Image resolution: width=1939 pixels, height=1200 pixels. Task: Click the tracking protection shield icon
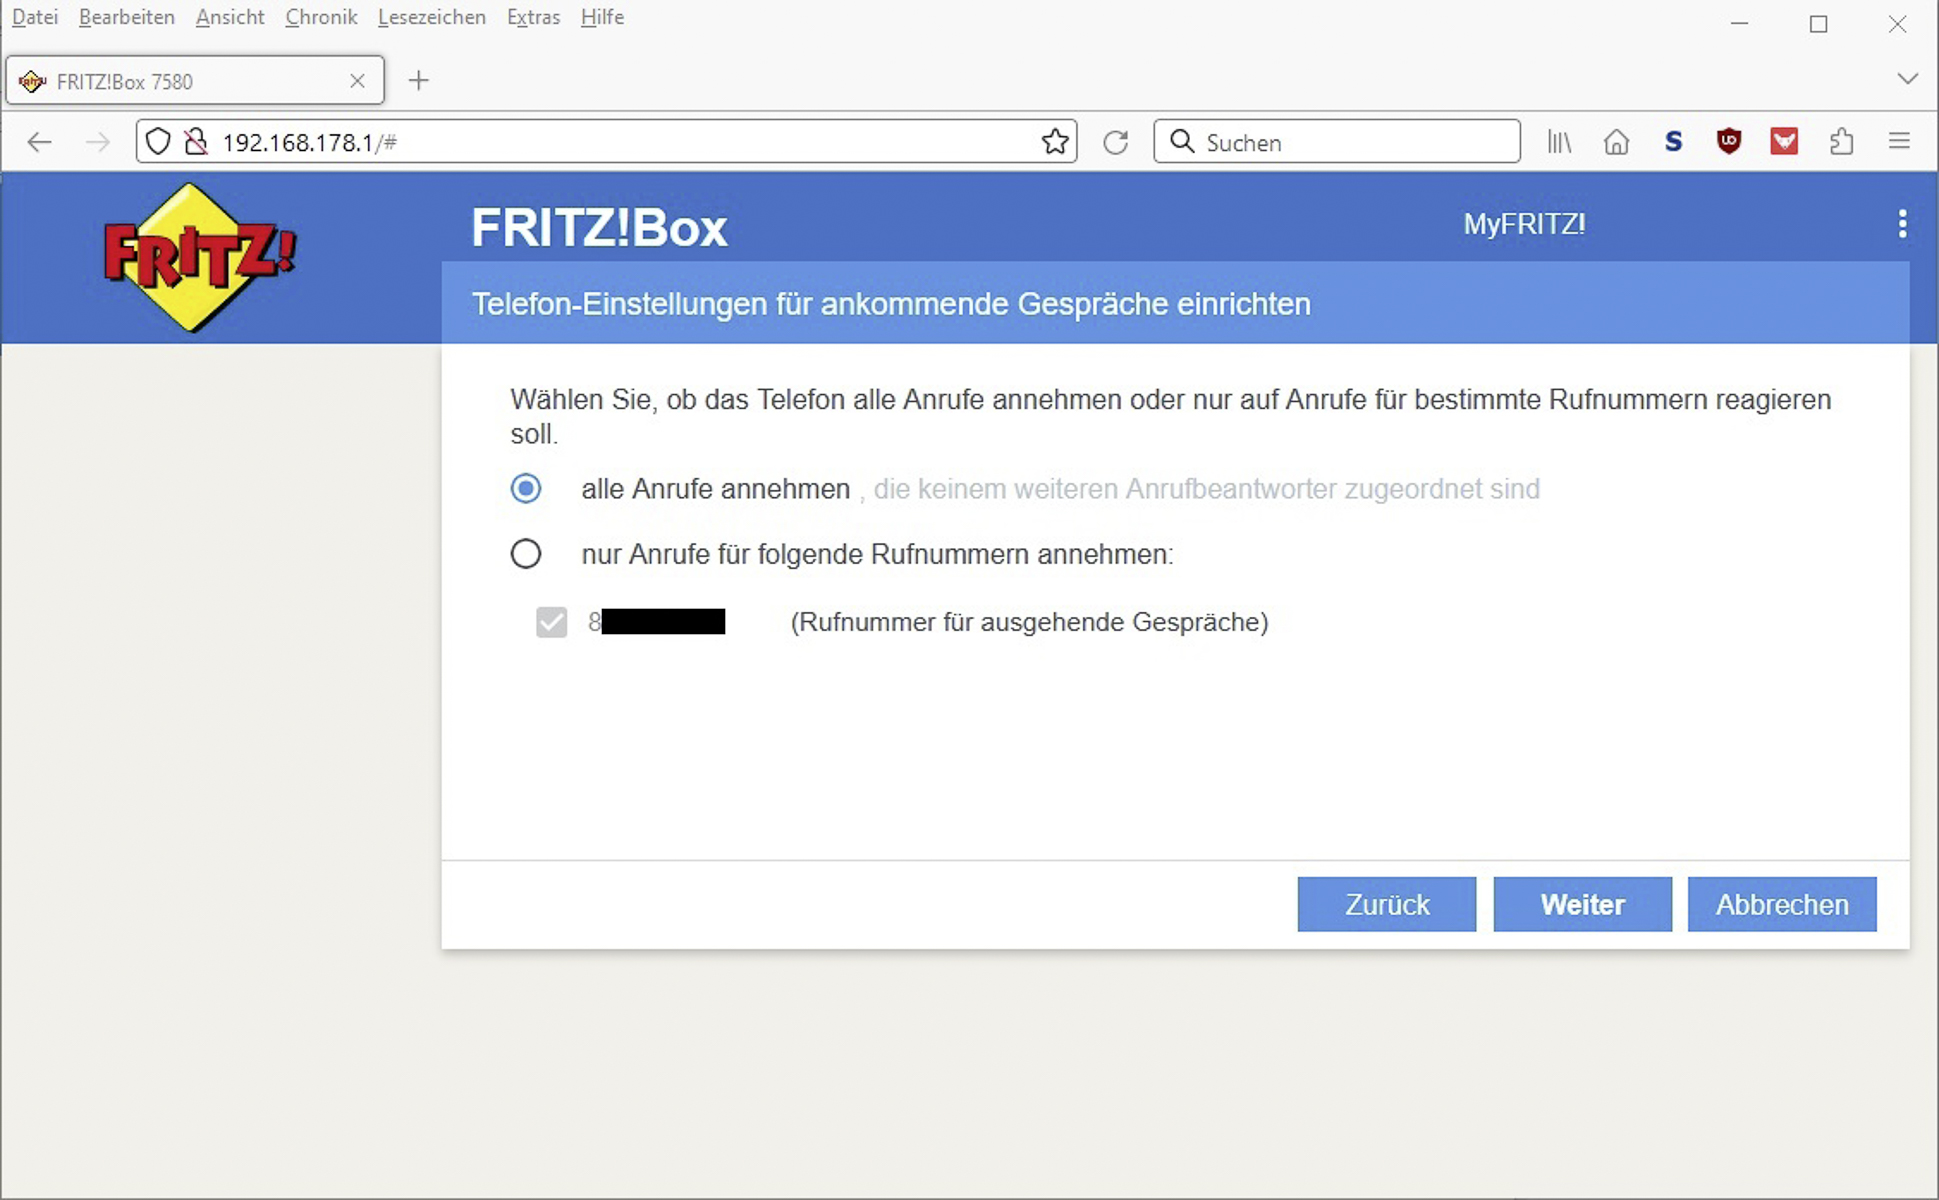(158, 142)
